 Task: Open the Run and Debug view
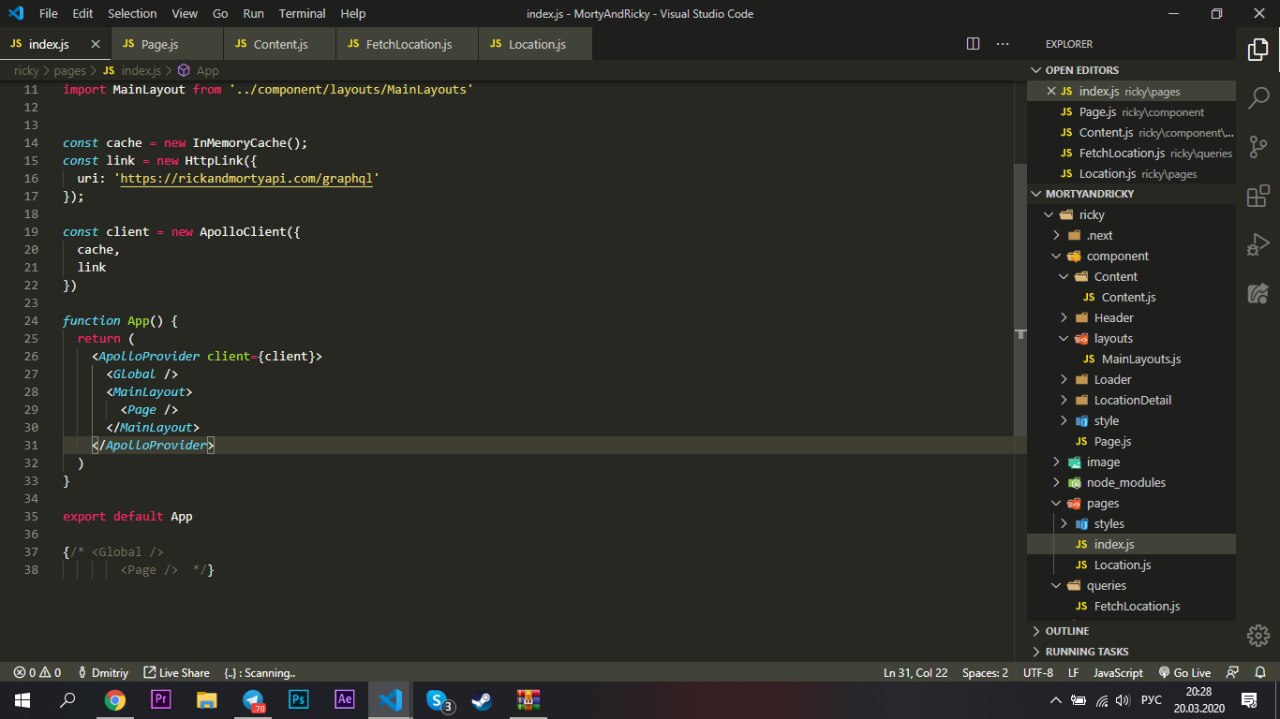click(1258, 245)
